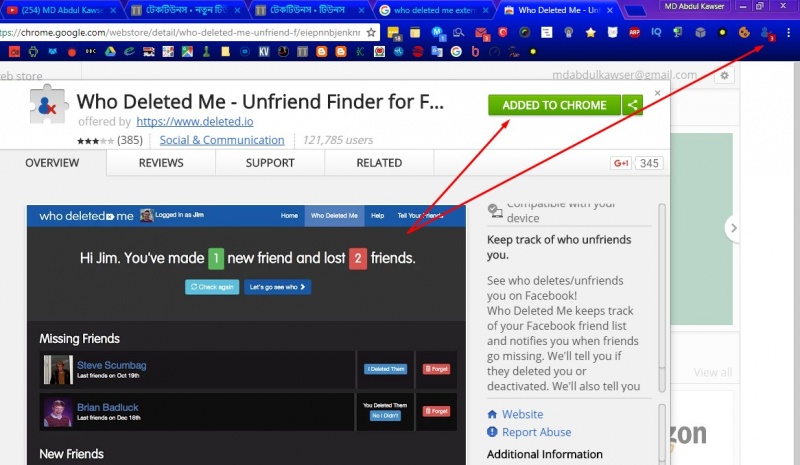Click the MD Abdul Kawser profile button

[694, 6]
